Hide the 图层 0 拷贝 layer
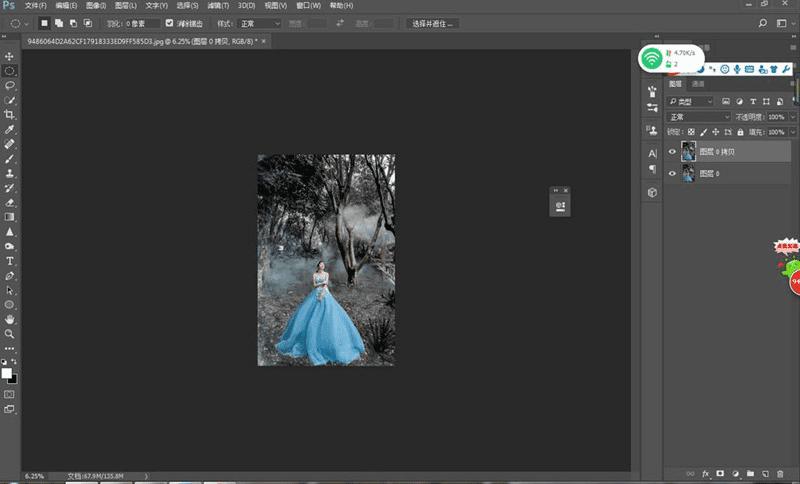Screen dimensions: 800x484 (672, 152)
